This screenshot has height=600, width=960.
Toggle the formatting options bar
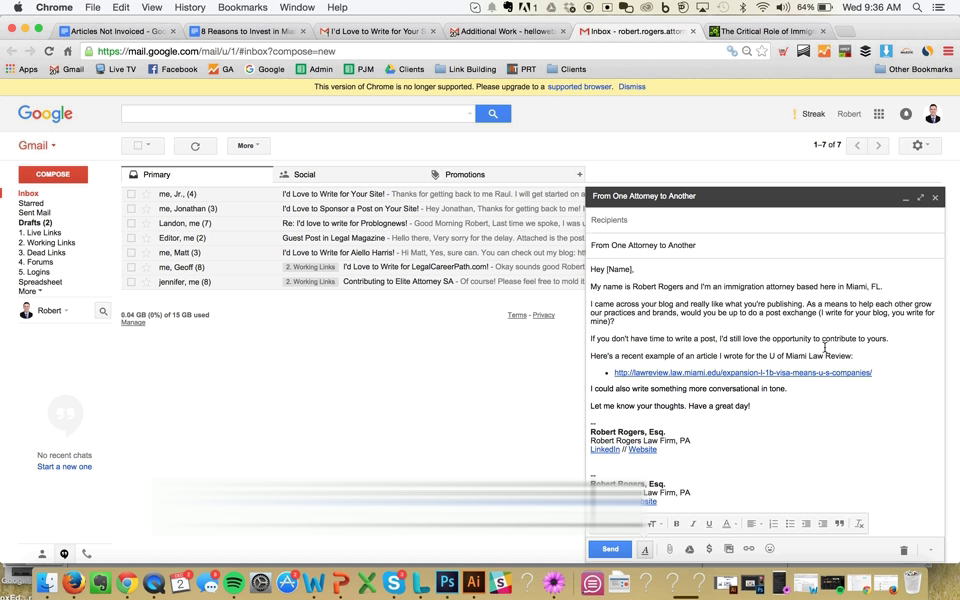[x=645, y=549]
